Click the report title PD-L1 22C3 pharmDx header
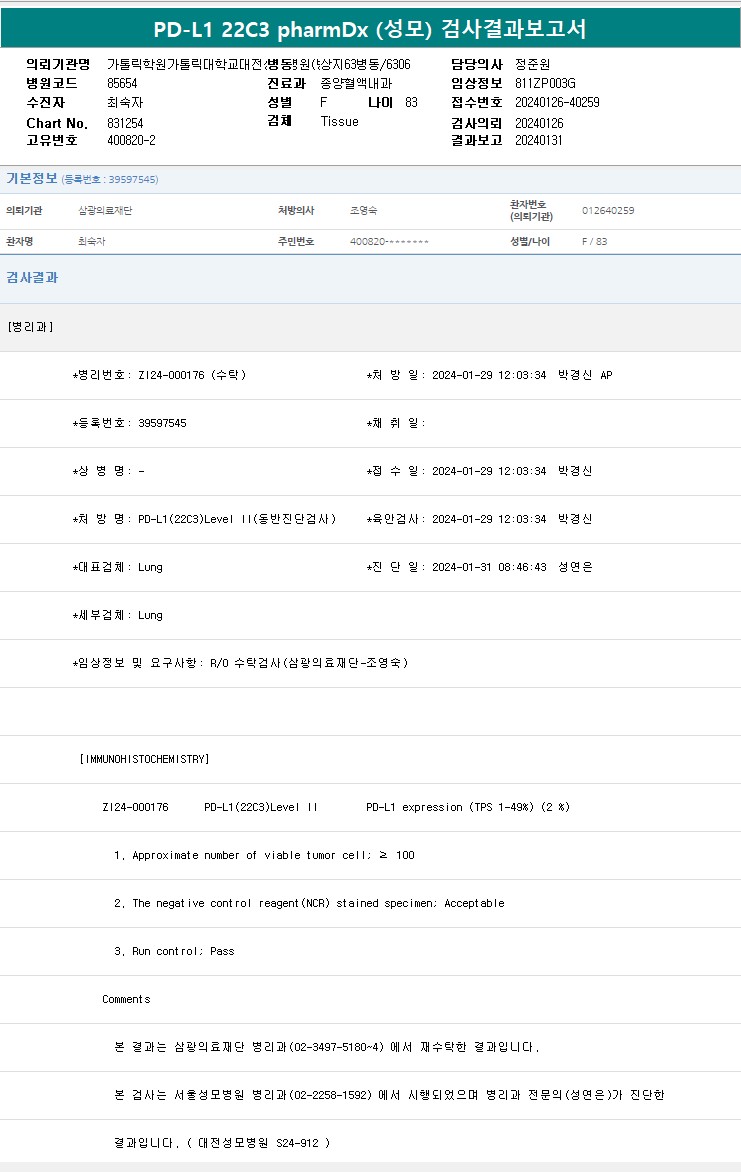Screen dimensions: 741x1172 click(x=370, y=29)
